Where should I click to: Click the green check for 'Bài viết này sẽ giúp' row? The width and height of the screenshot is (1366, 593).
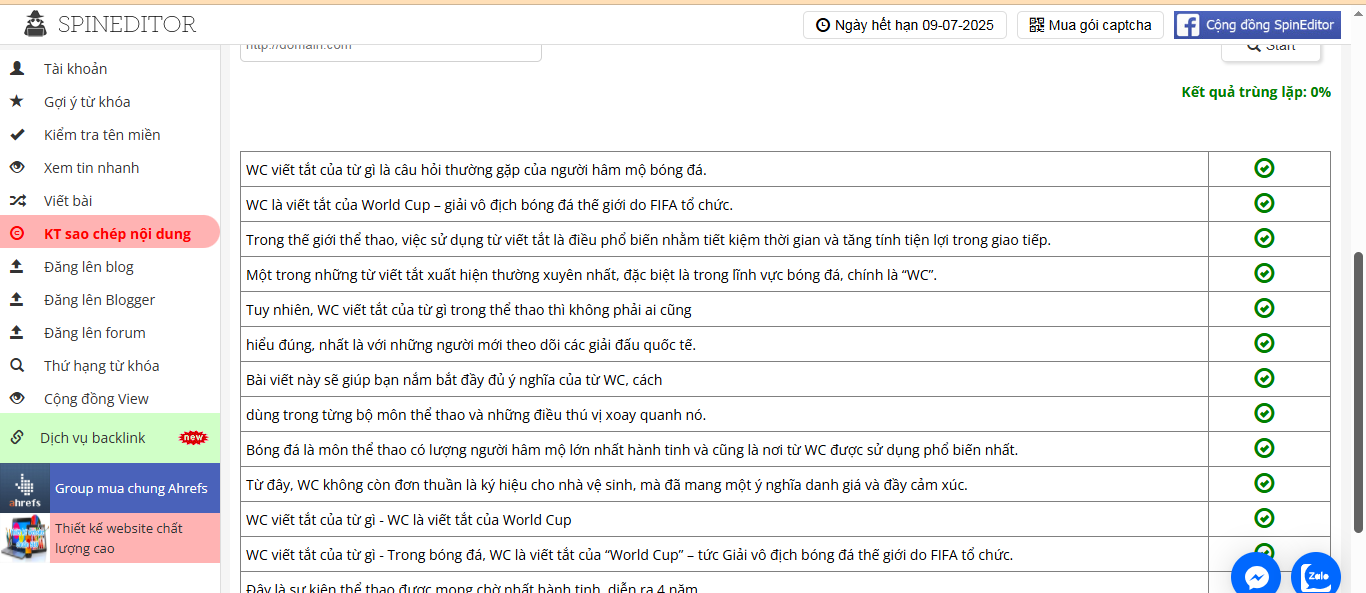1264,378
